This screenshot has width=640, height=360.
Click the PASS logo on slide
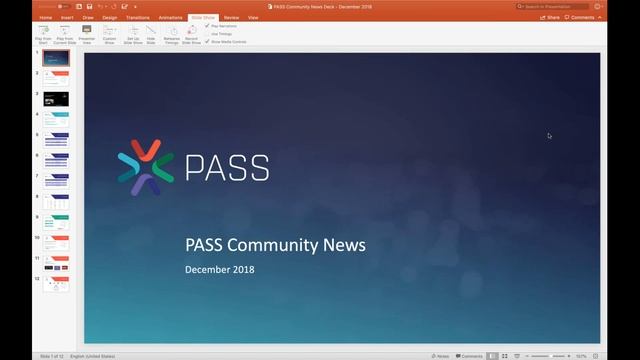click(x=193, y=167)
